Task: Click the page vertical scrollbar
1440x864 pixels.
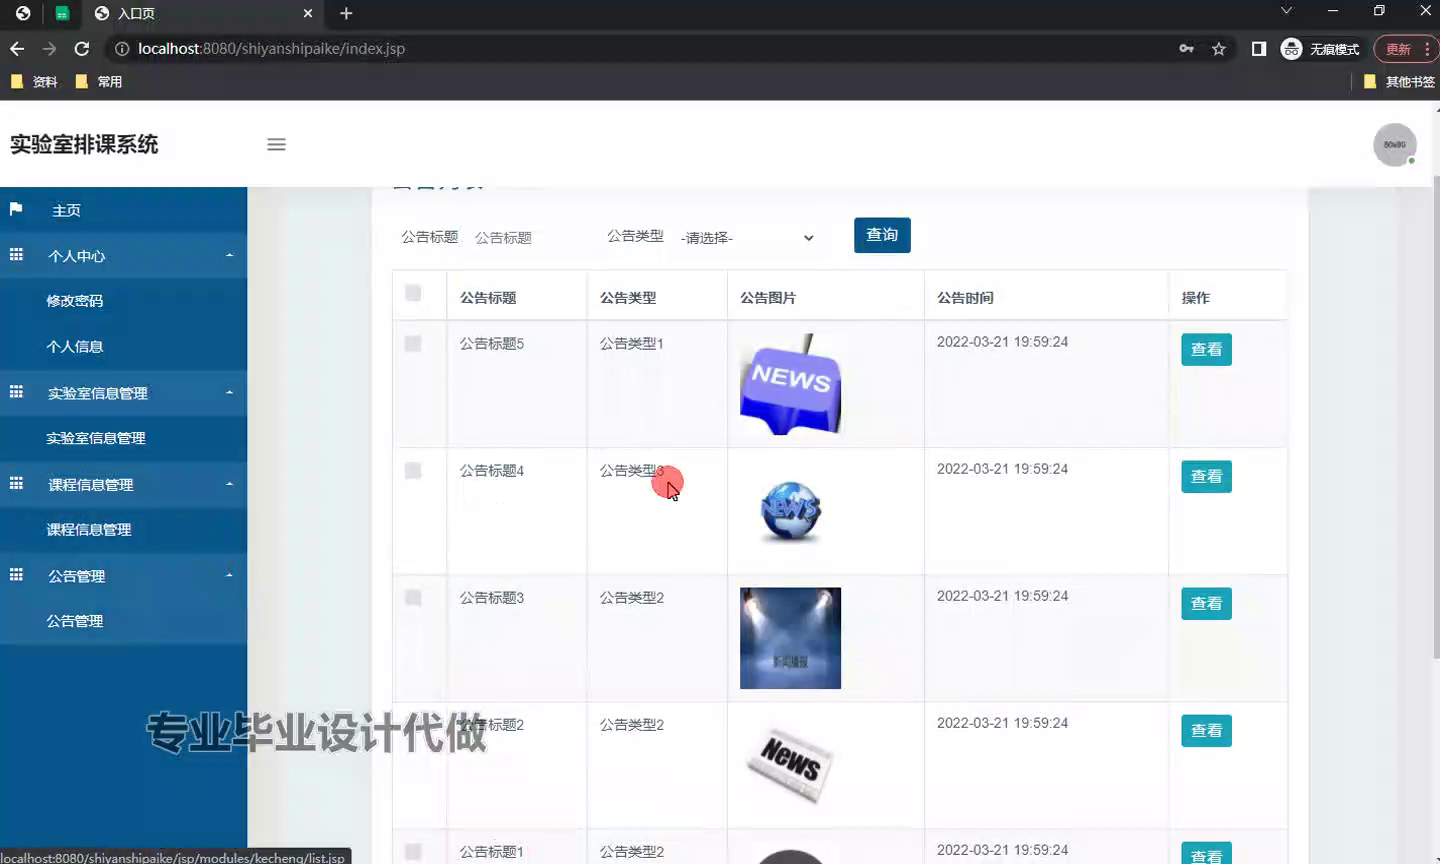Action: coord(1435,419)
